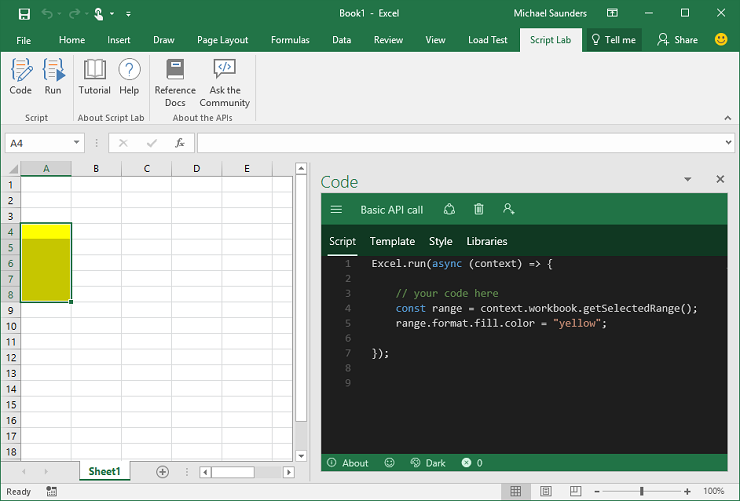Open the Data ribbon tab
Viewport: 740px width, 501px height.
click(x=341, y=40)
